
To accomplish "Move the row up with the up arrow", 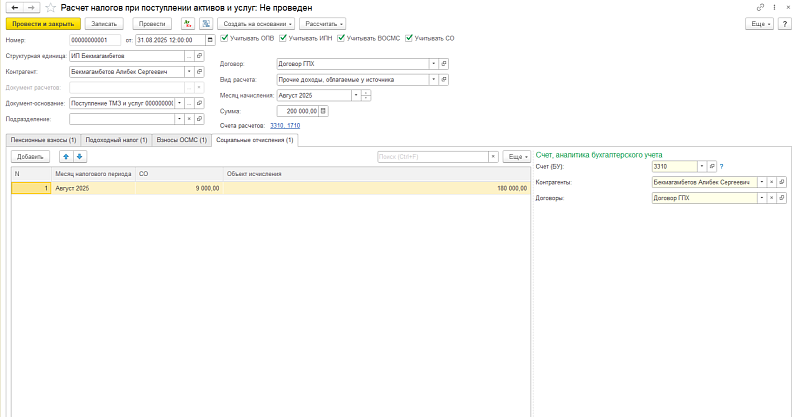I will [x=66, y=157].
